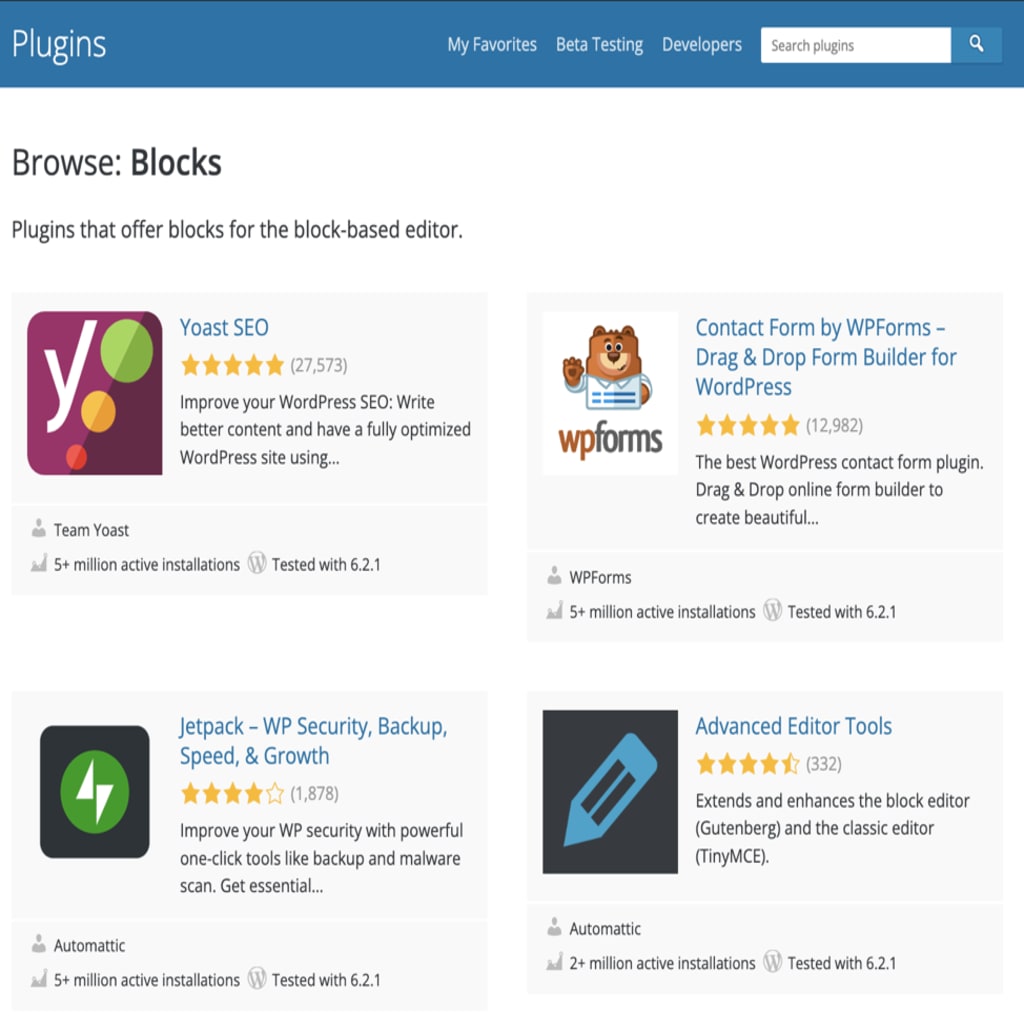This screenshot has width=1024, height=1024.
Task: Go to Developers section
Action: point(701,45)
